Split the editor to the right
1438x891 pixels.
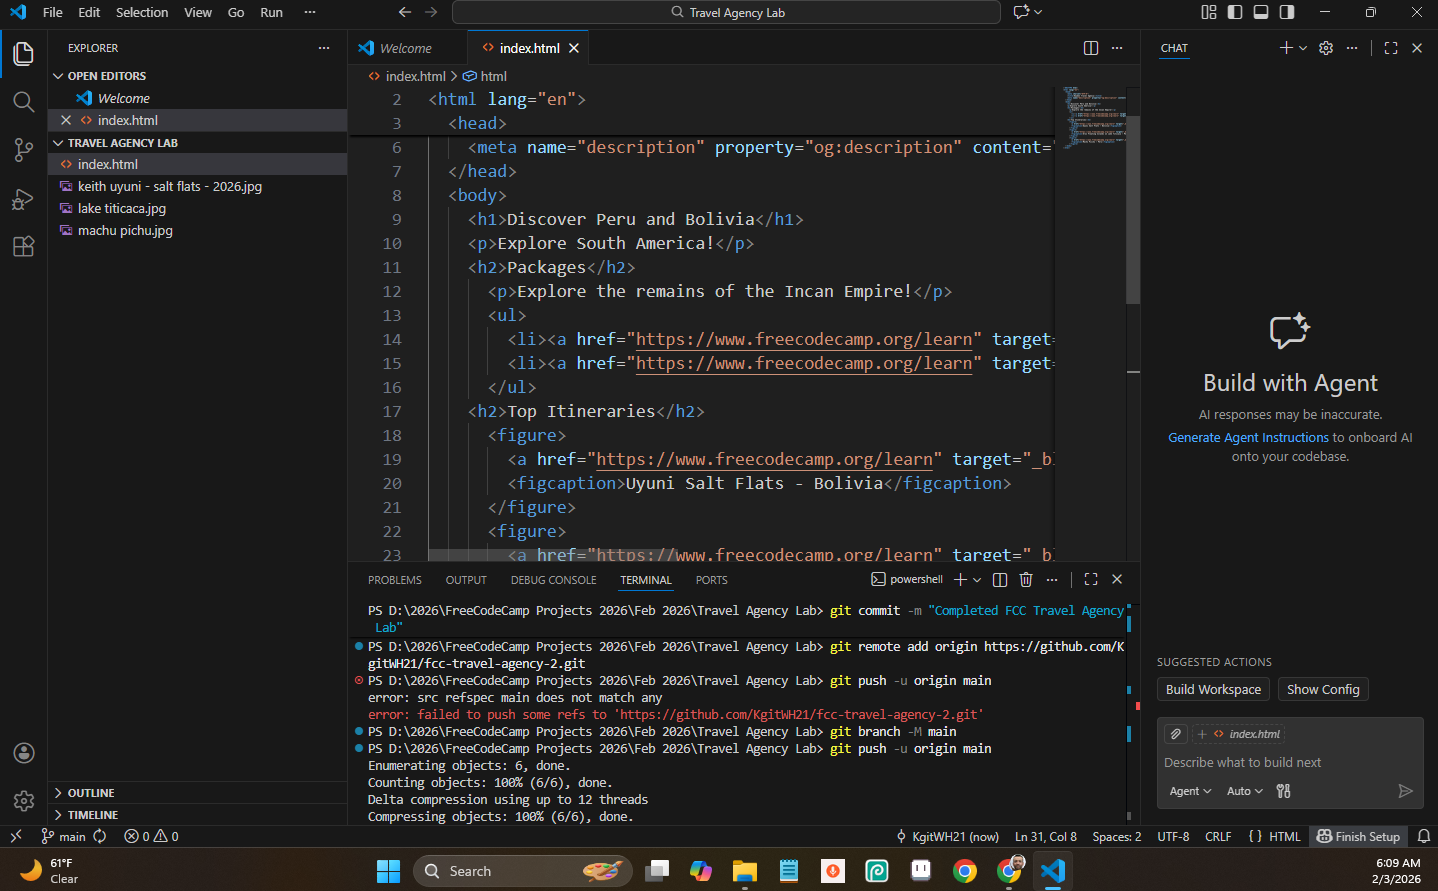1090,48
